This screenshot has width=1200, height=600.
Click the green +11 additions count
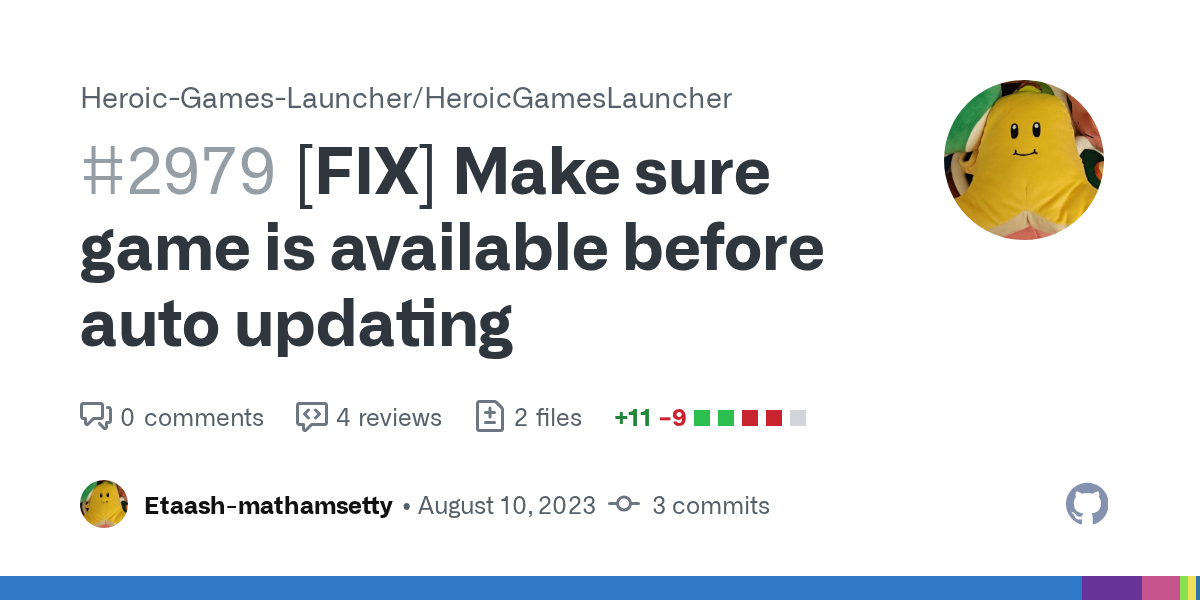click(x=633, y=418)
